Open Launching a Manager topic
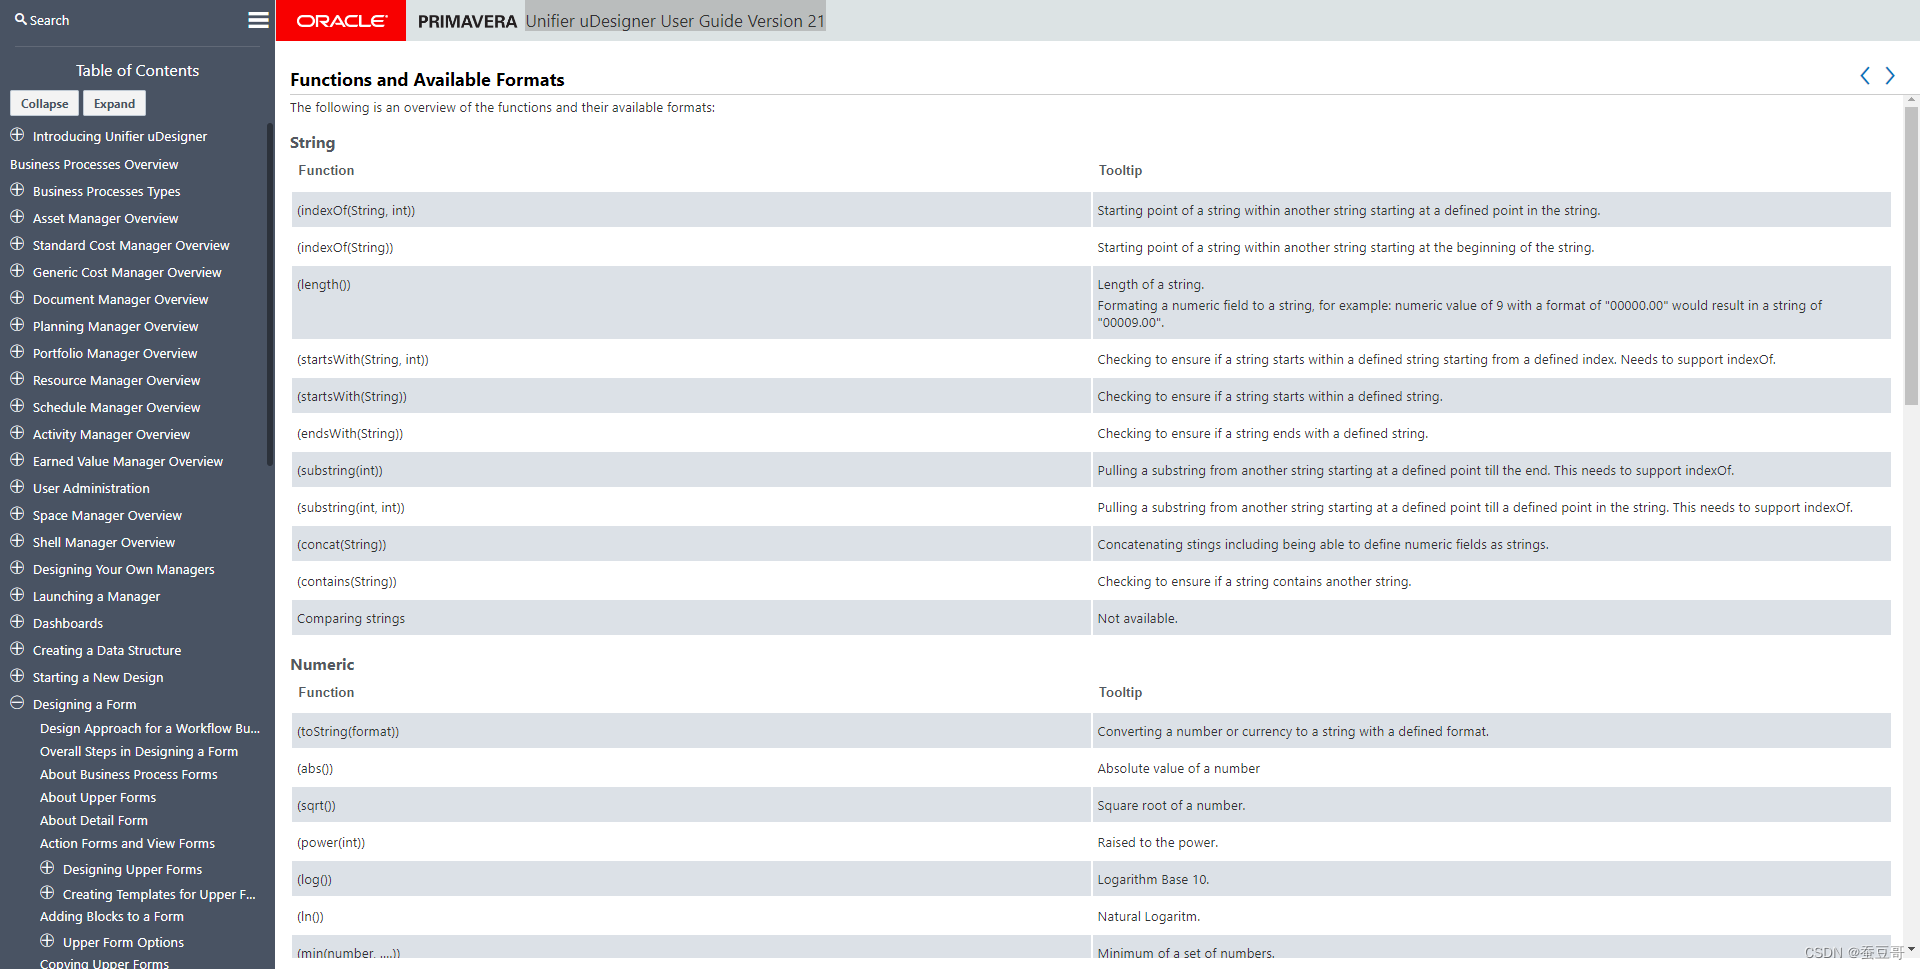The height and width of the screenshot is (969, 1920). 96,597
